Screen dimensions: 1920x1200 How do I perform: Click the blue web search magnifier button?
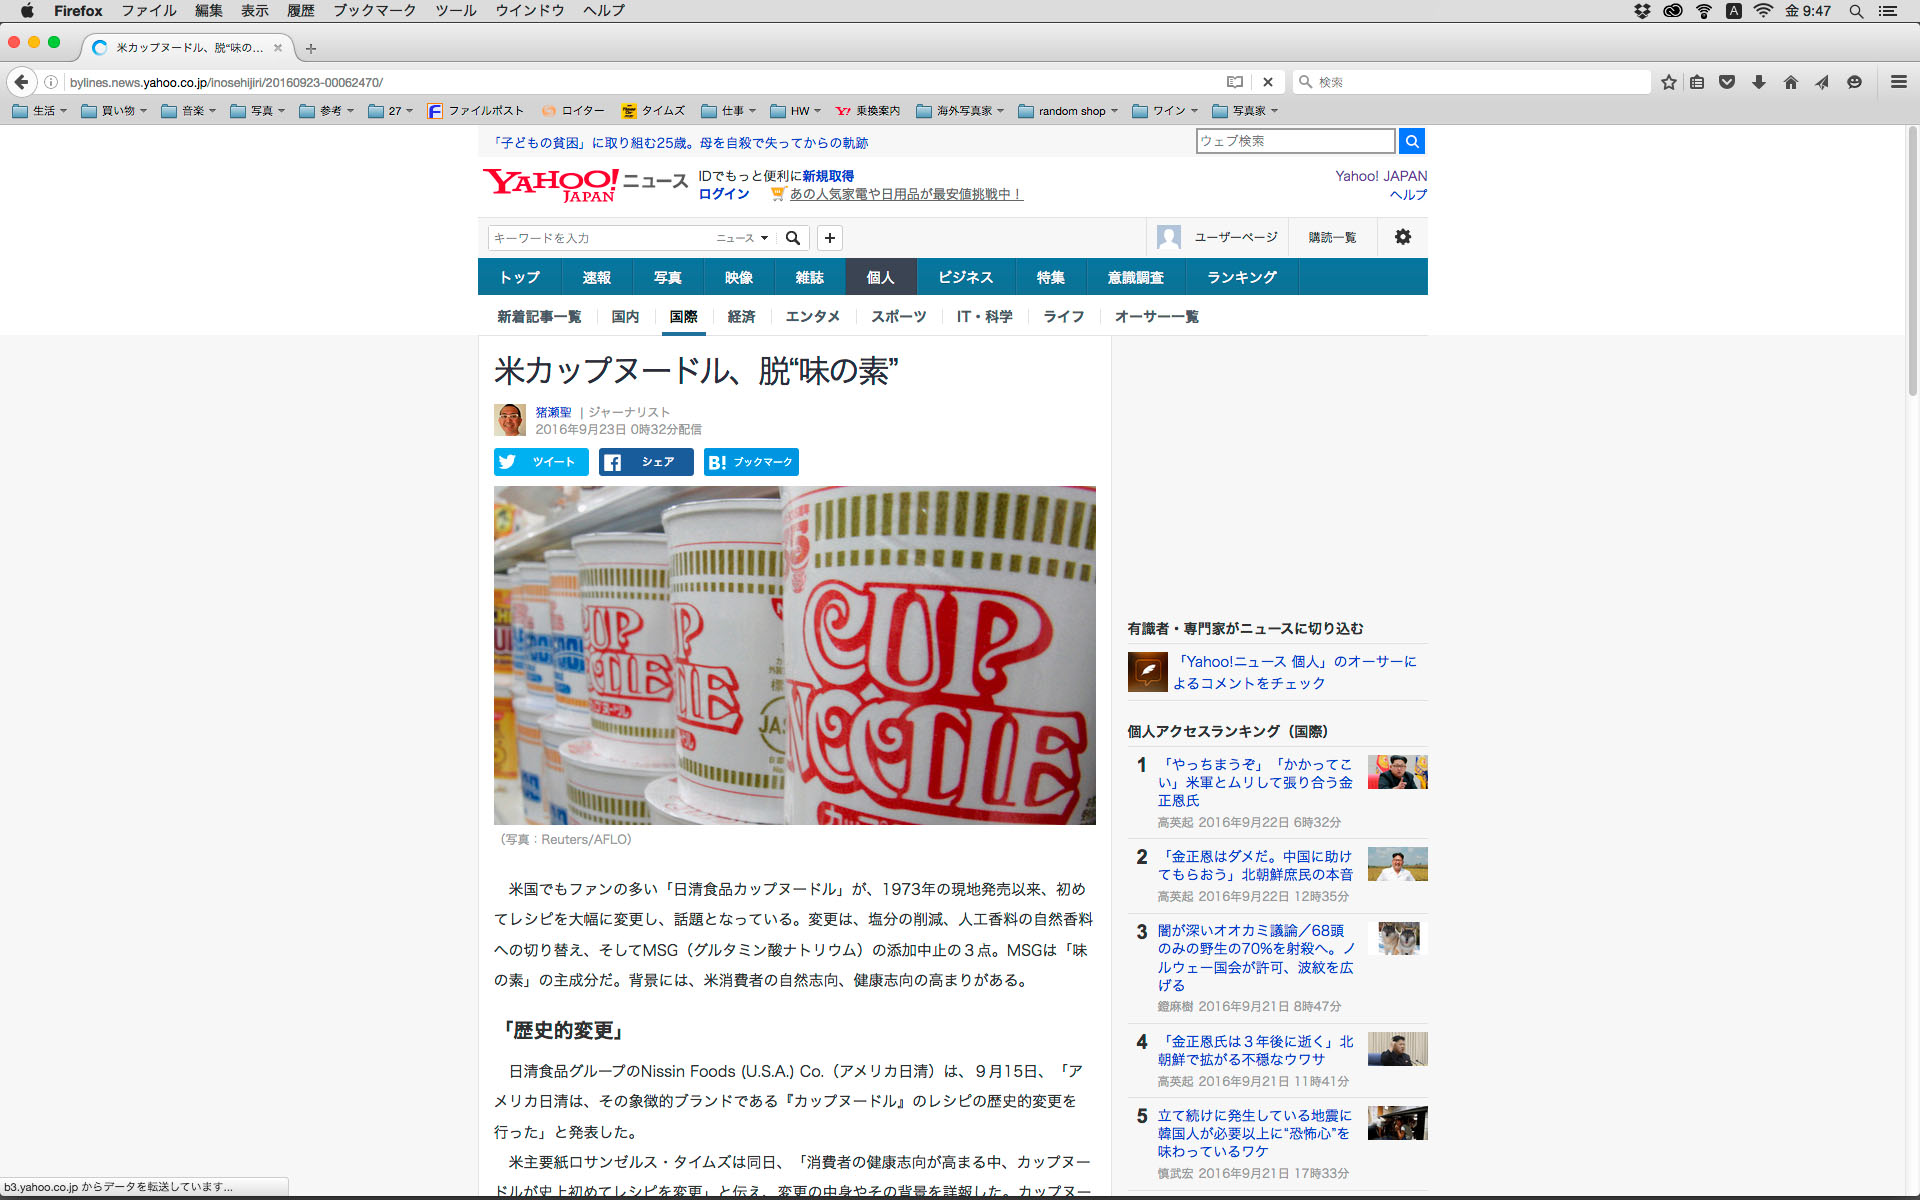1411,141
